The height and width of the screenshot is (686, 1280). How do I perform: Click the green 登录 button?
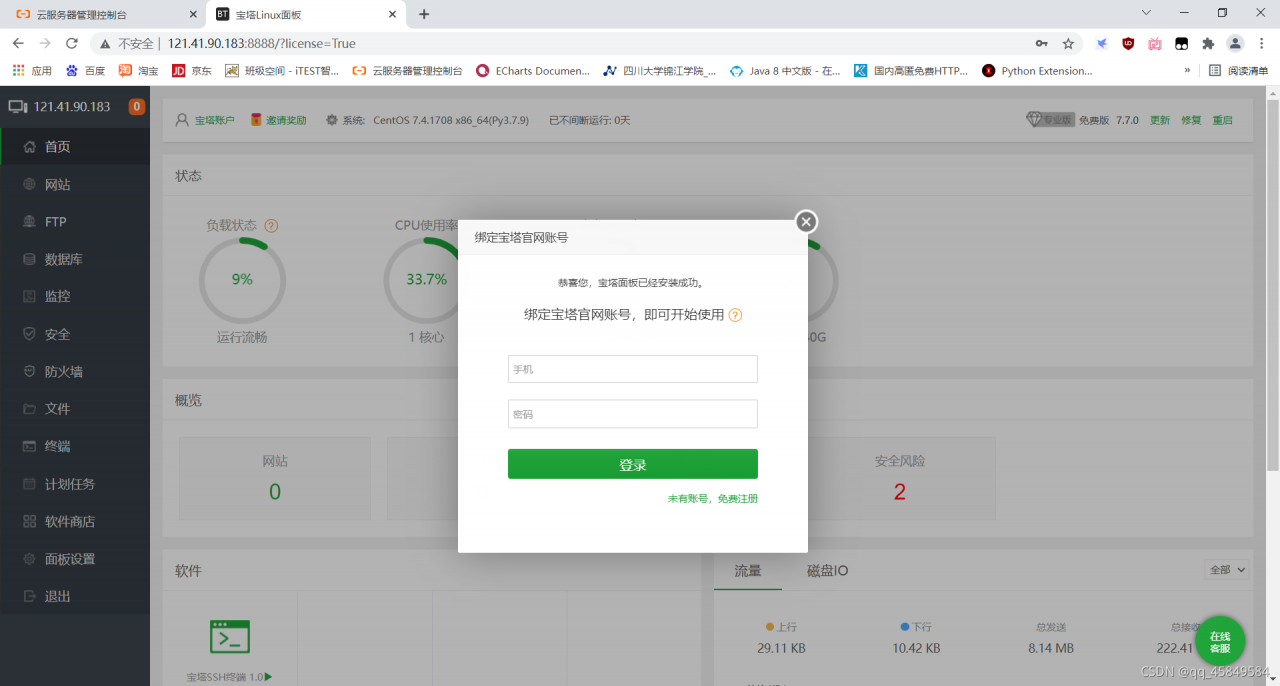coord(633,464)
